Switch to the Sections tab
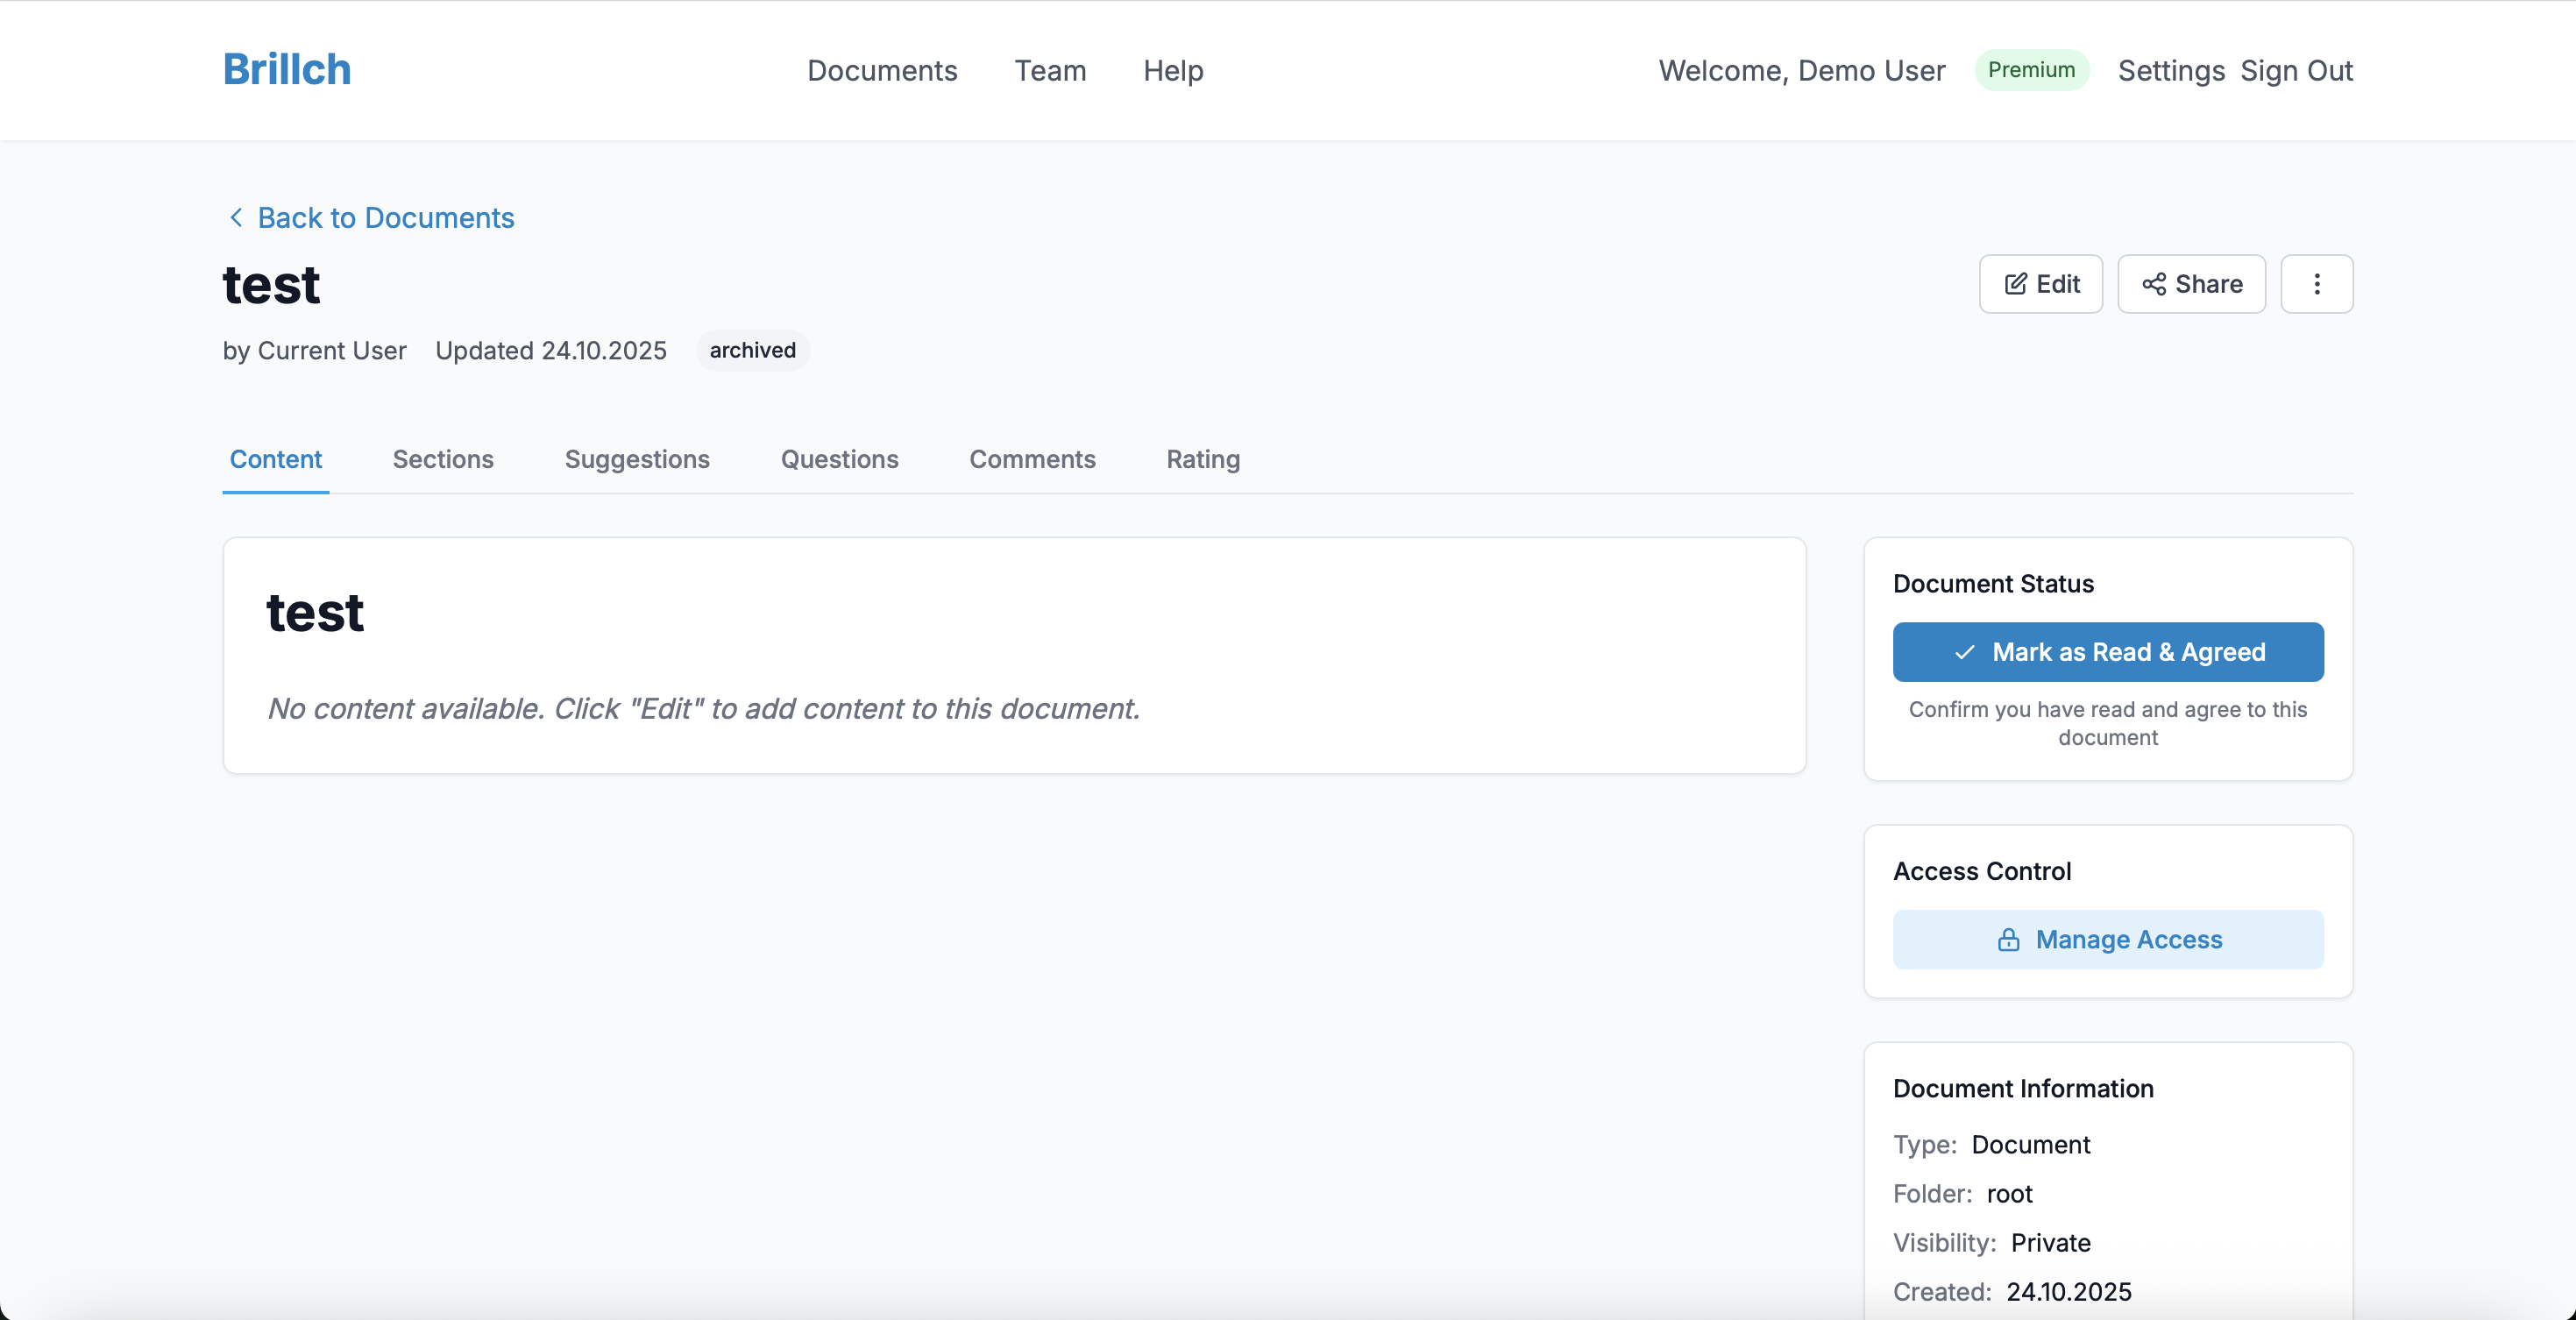 coord(443,459)
